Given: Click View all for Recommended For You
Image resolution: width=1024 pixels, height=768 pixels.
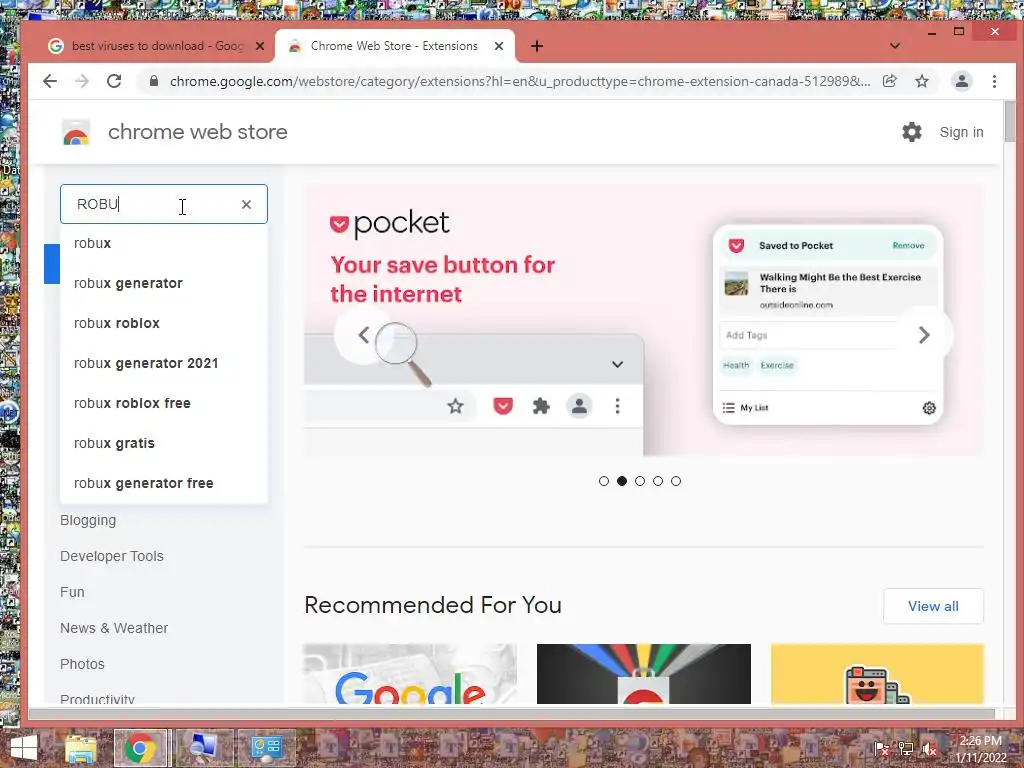Looking at the screenshot, I should click(x=933, y=606).
